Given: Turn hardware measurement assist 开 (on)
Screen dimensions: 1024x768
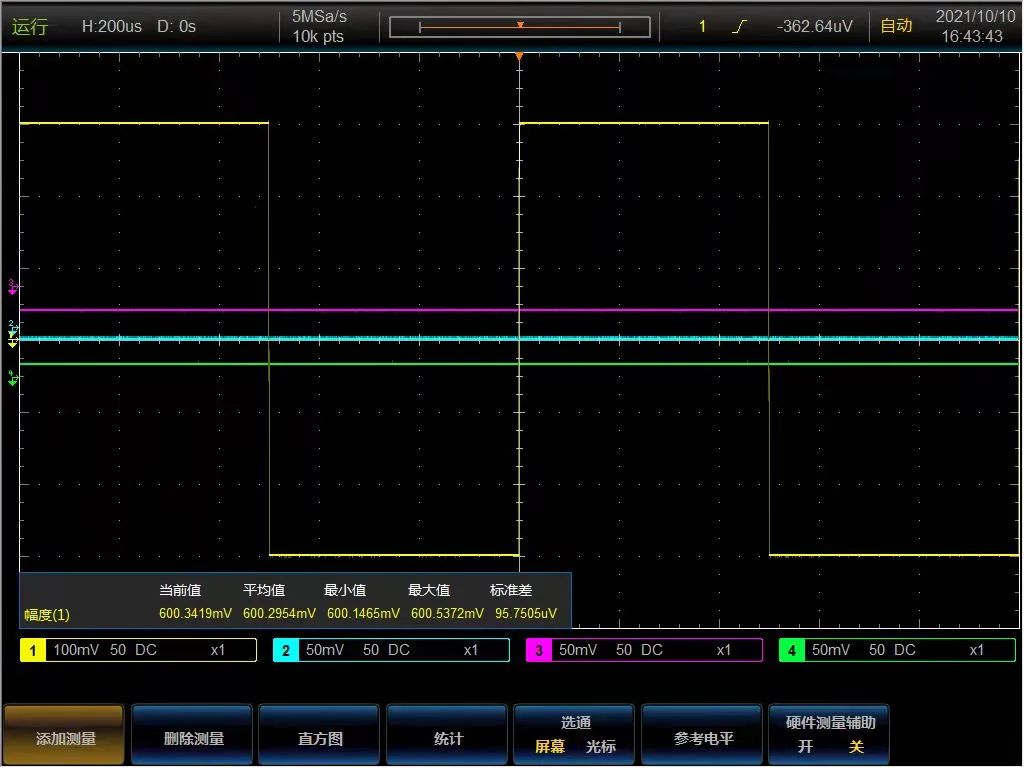Looking at the screenshot, I should coord(805,747).
